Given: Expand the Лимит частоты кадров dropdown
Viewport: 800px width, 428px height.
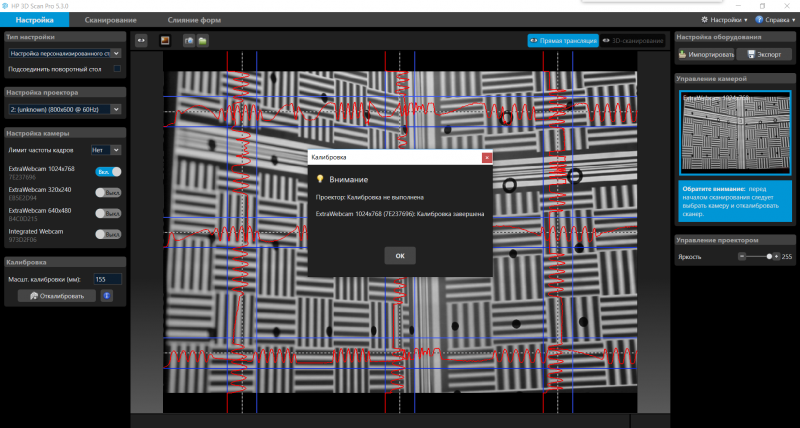Looking at the screenshot, I should point(105,150).
